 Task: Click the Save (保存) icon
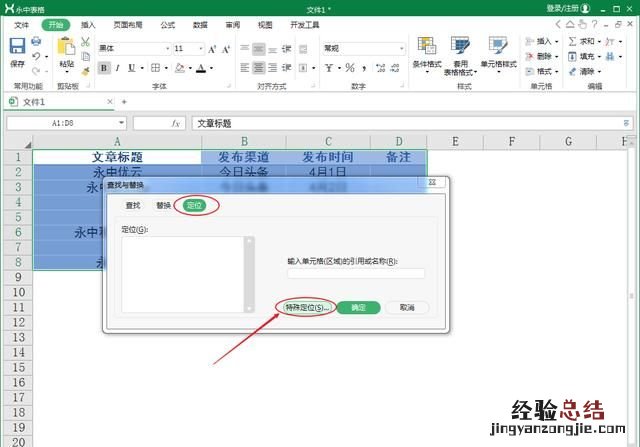click(17, 48)
